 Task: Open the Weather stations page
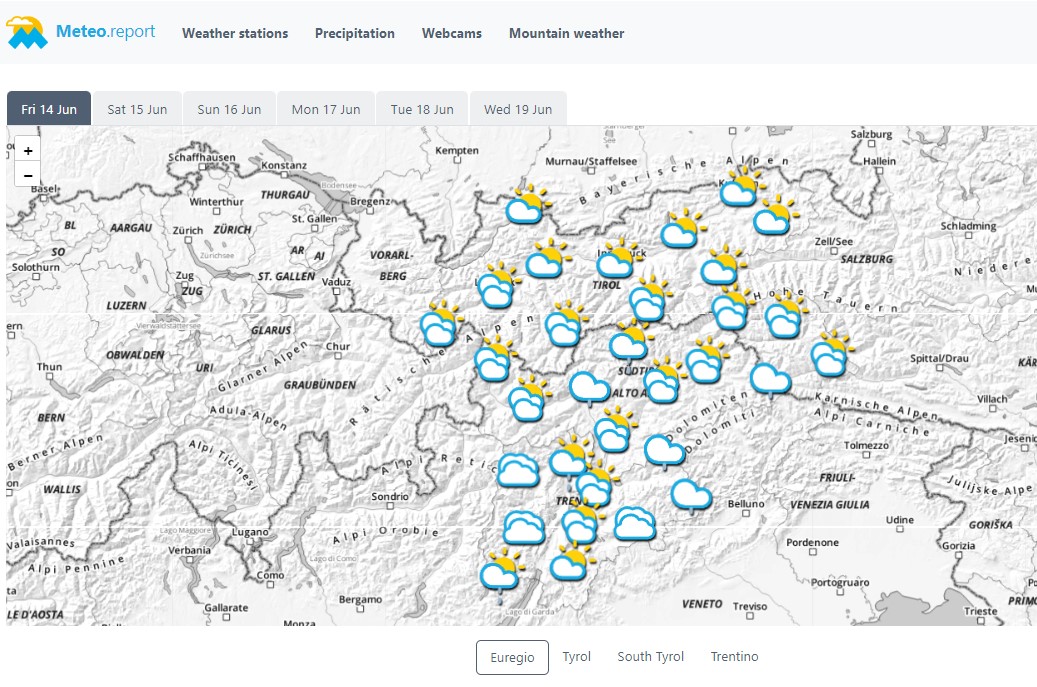coord(235,33)
